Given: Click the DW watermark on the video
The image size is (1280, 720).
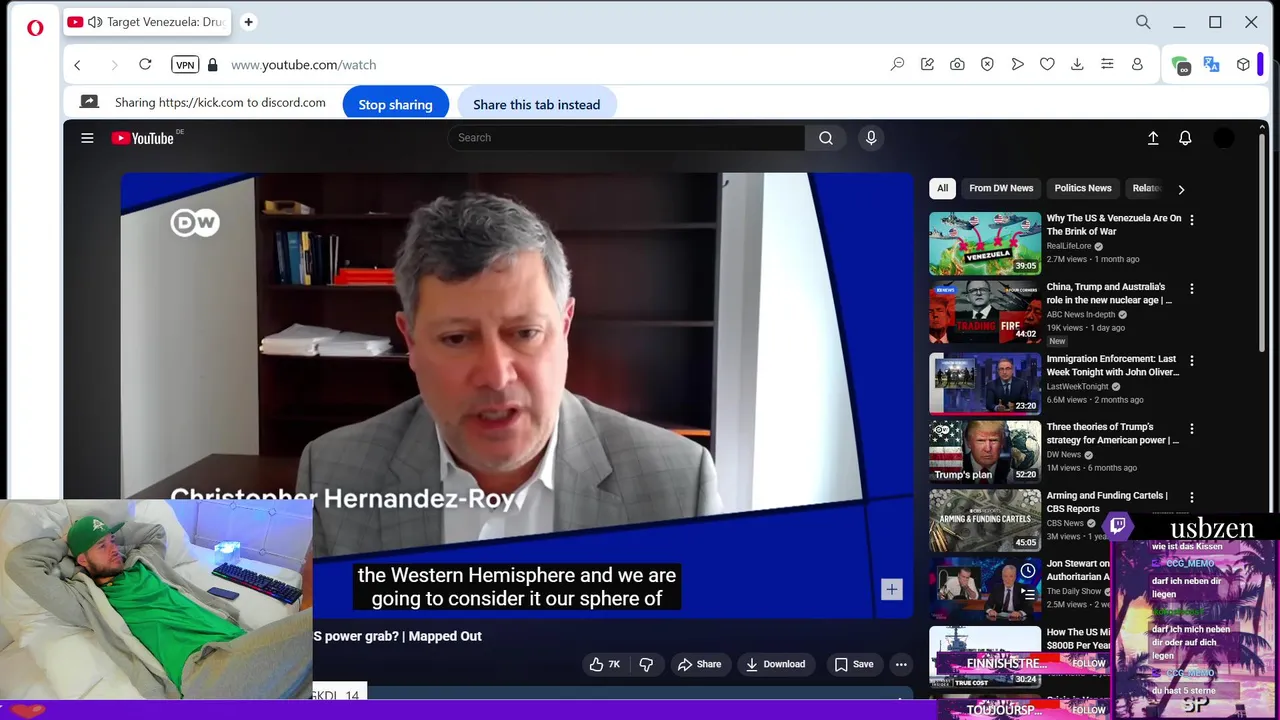Looking at the screenshot, I should click(195, 222).
